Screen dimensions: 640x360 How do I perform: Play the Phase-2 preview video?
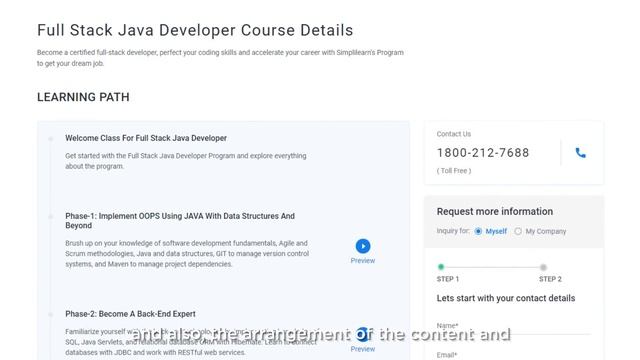(x=363, y=334)
